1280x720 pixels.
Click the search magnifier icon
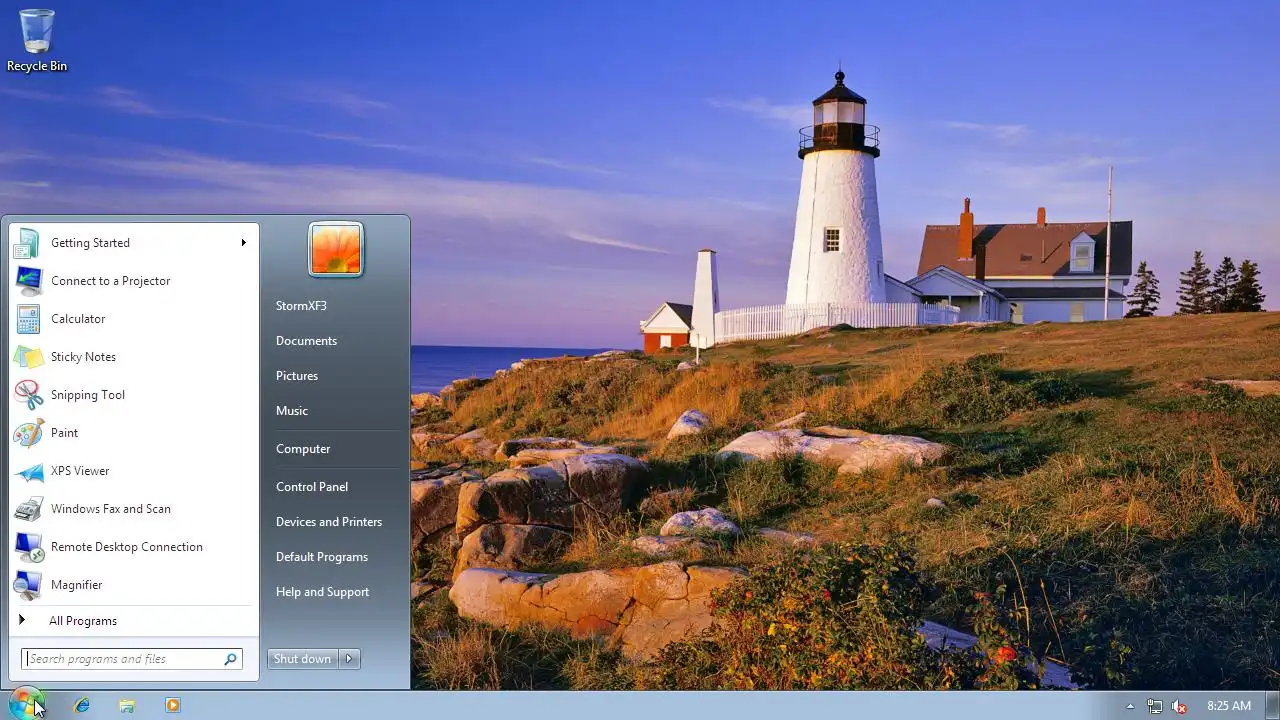(230, 659)
